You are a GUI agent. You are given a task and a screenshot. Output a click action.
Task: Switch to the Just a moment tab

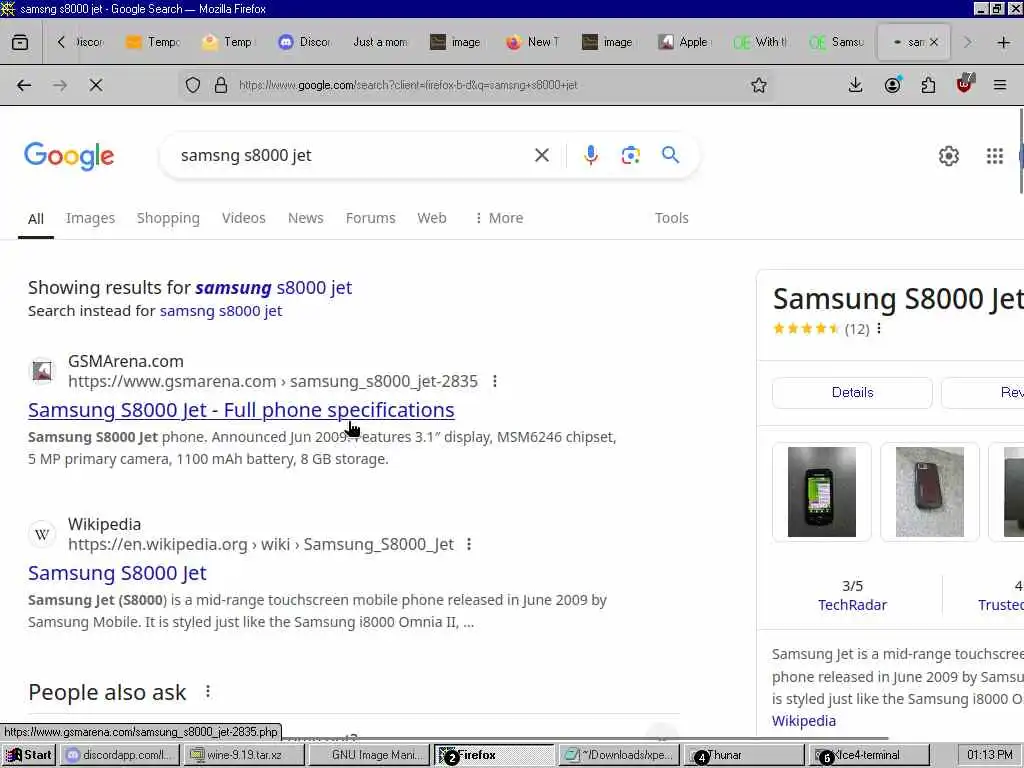click(x=380, y=42)
